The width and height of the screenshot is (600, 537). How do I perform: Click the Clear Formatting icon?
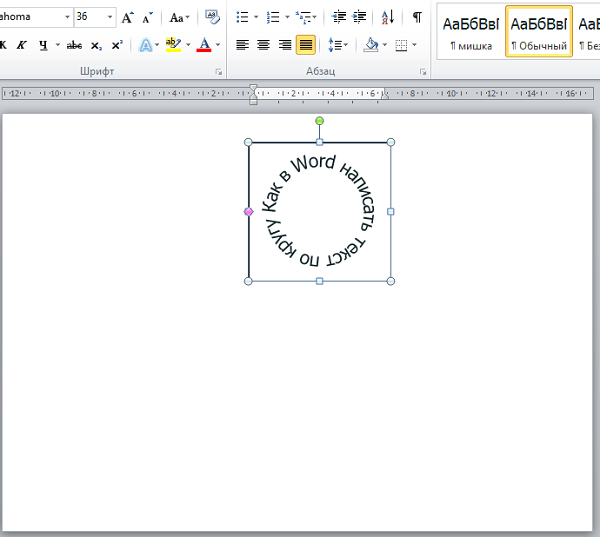tap(211, 17)
